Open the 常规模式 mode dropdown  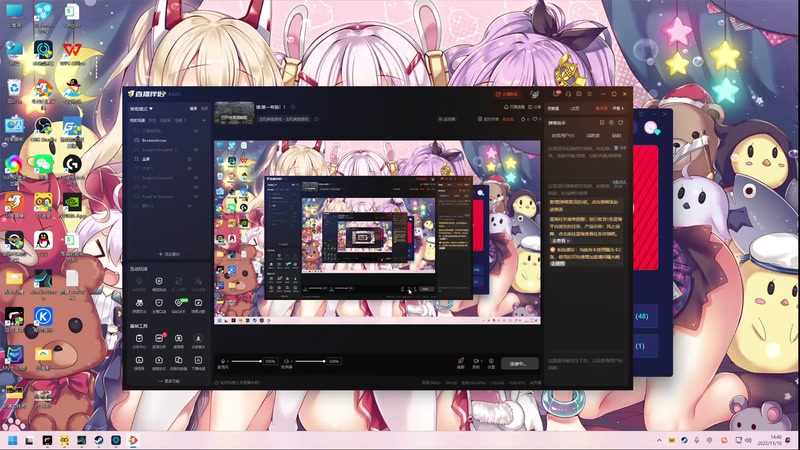pyautogui.click(x=141, y=109)
